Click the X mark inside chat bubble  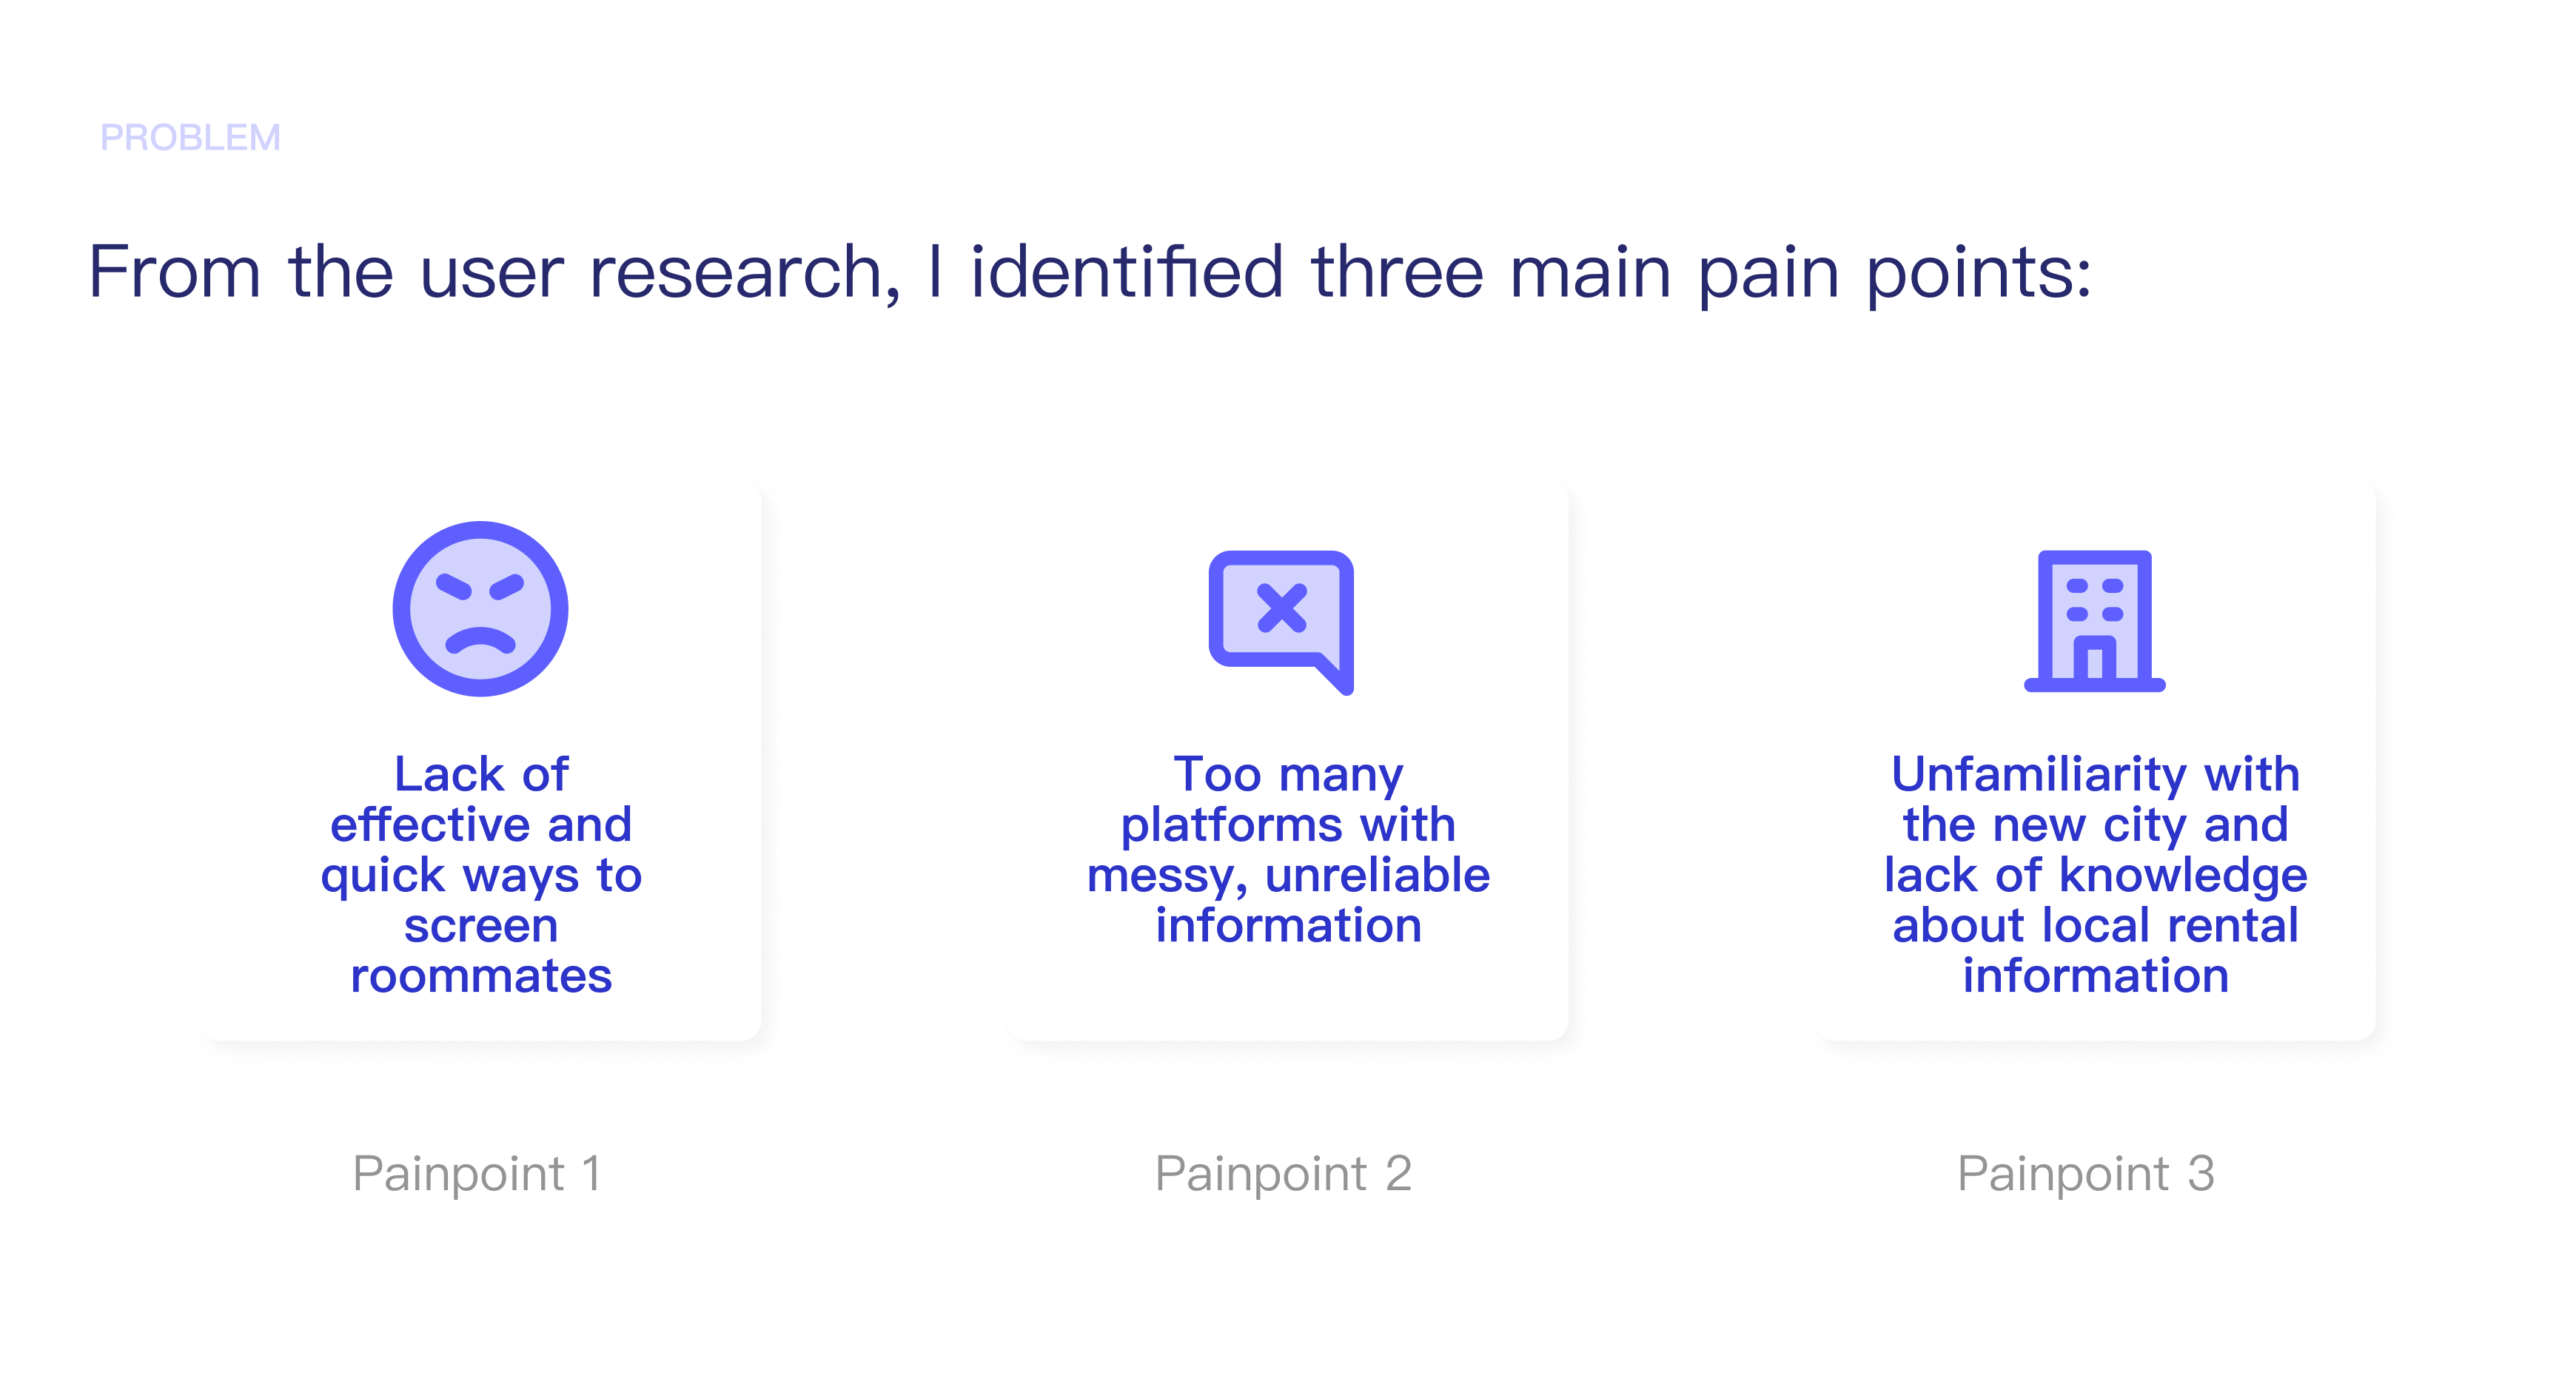(1281, 608)
